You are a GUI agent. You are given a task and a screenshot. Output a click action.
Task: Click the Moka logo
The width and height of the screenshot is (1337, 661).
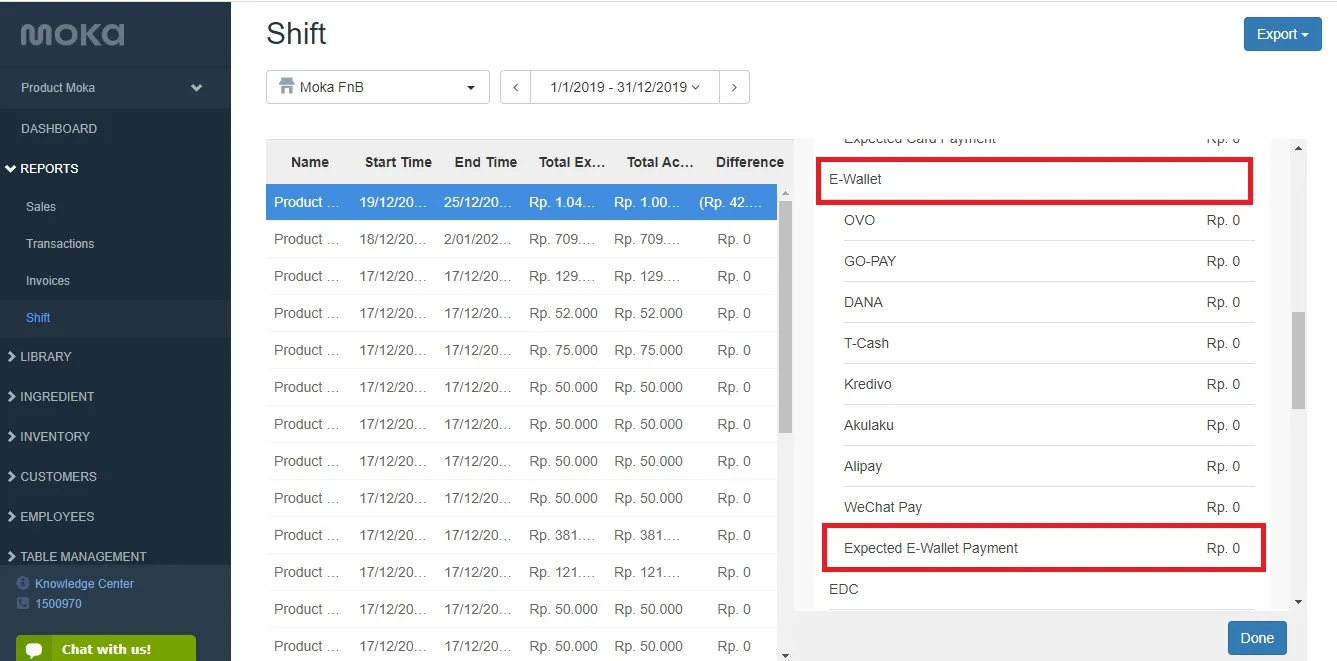point(73,35)
